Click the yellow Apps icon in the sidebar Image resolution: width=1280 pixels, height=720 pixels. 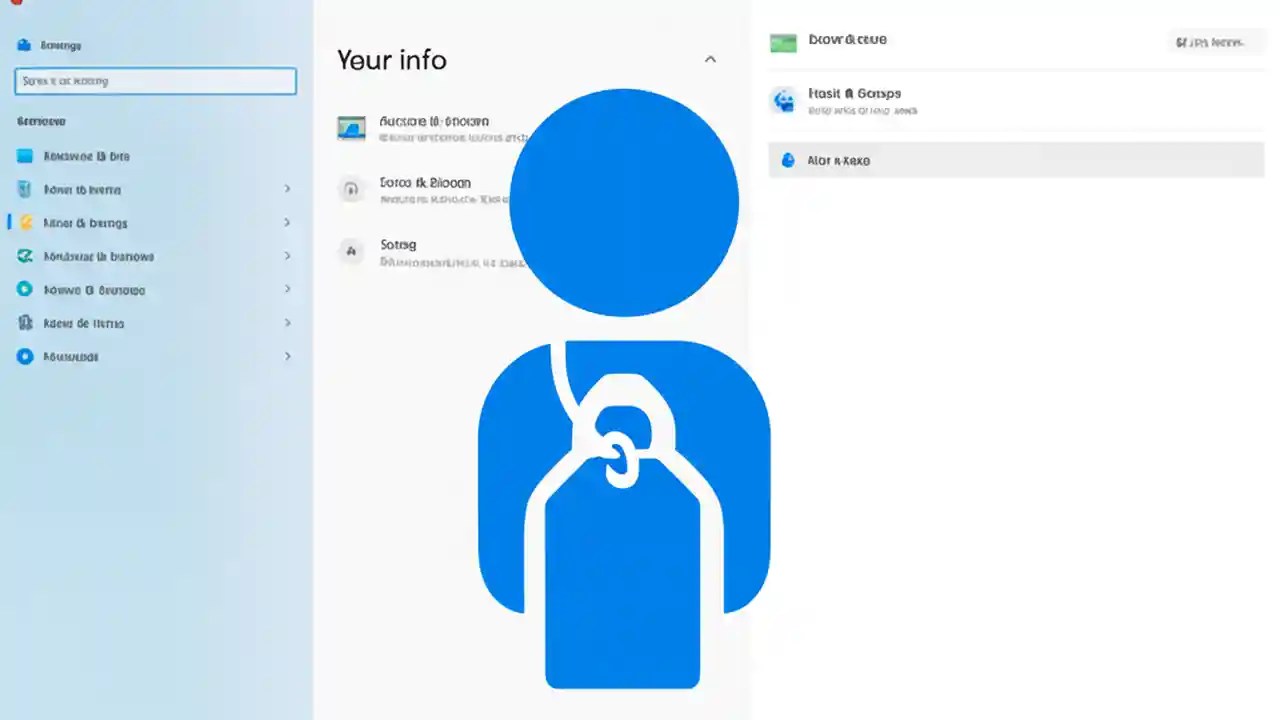pyautogui.click(x=24, y=223)
